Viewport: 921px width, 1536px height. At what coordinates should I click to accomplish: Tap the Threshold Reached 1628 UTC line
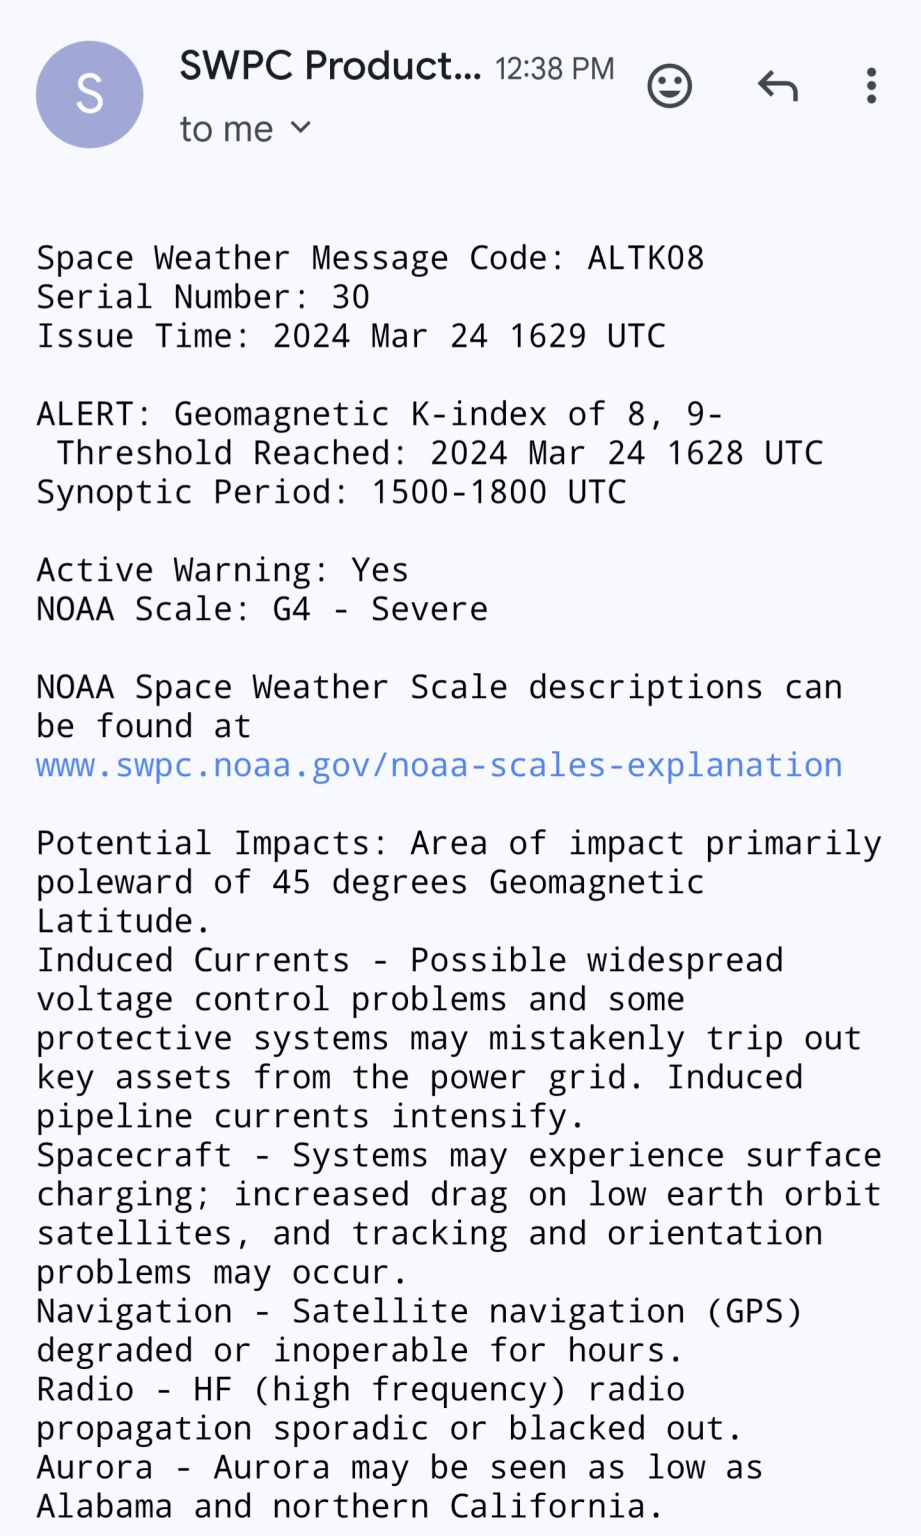(x=439, y=453)
